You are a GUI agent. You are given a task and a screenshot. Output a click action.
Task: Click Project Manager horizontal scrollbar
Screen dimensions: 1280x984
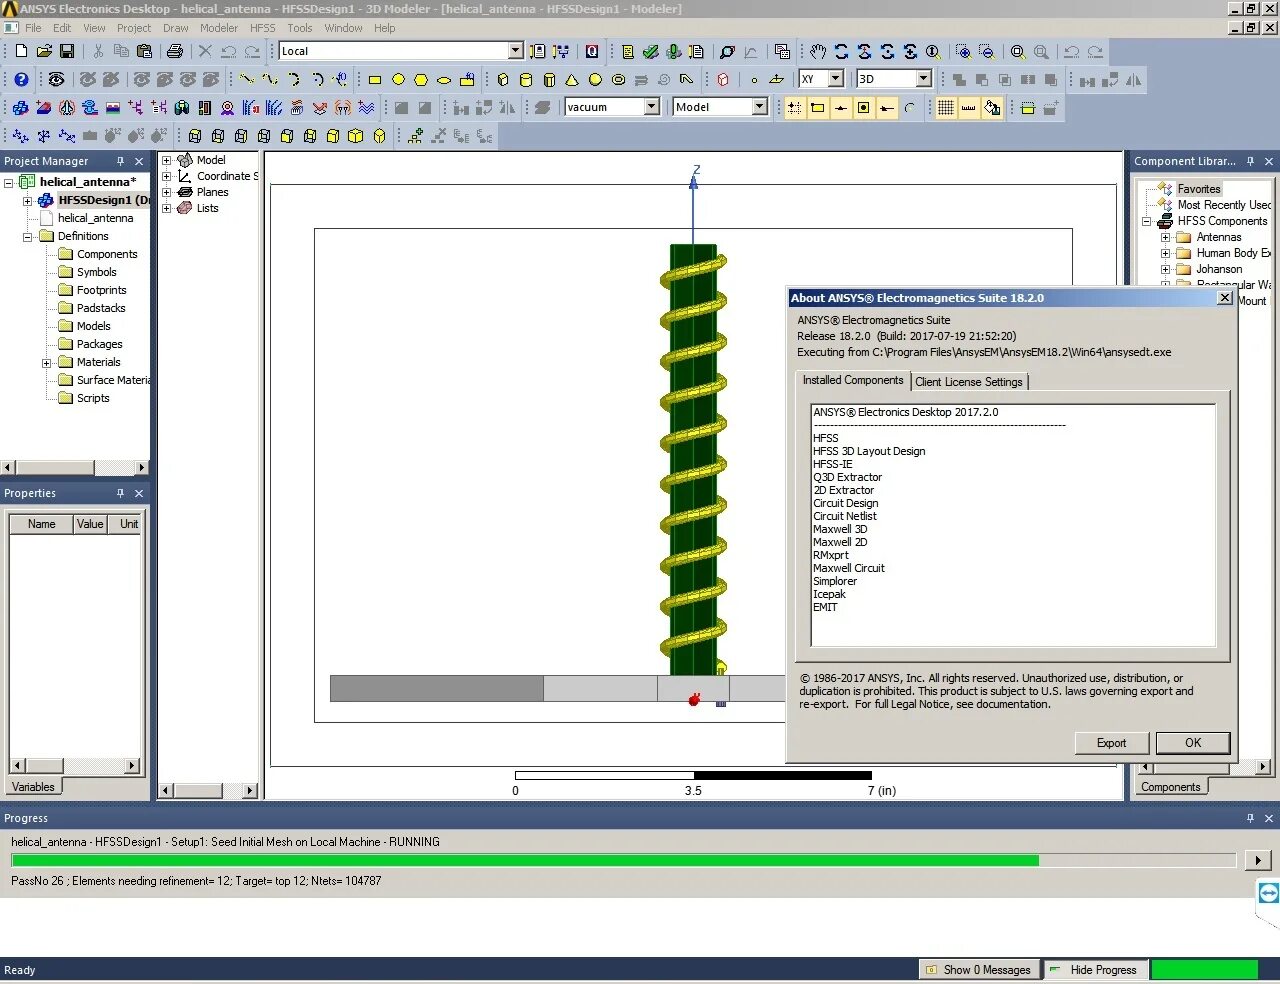(74, 467)
